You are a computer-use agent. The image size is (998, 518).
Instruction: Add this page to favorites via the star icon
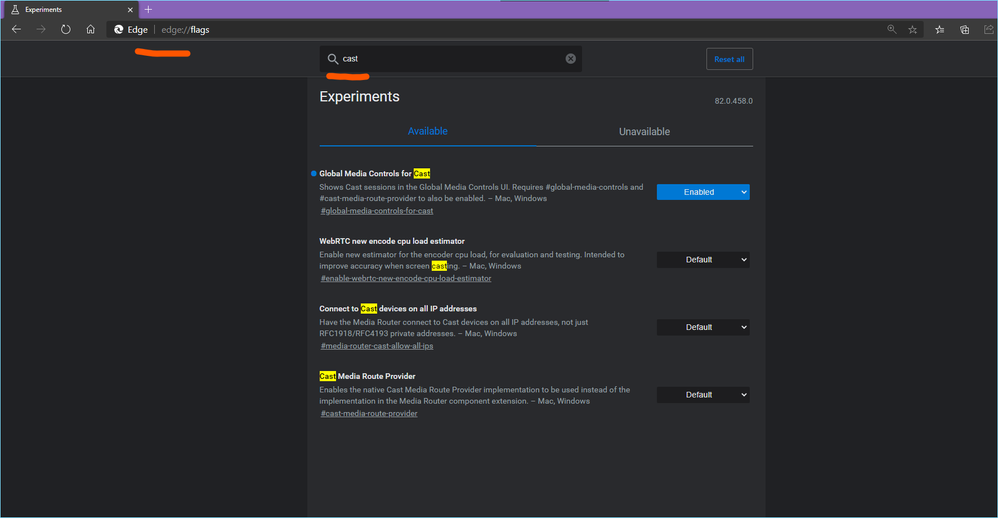pyautogui.click(x=913, y=29)
